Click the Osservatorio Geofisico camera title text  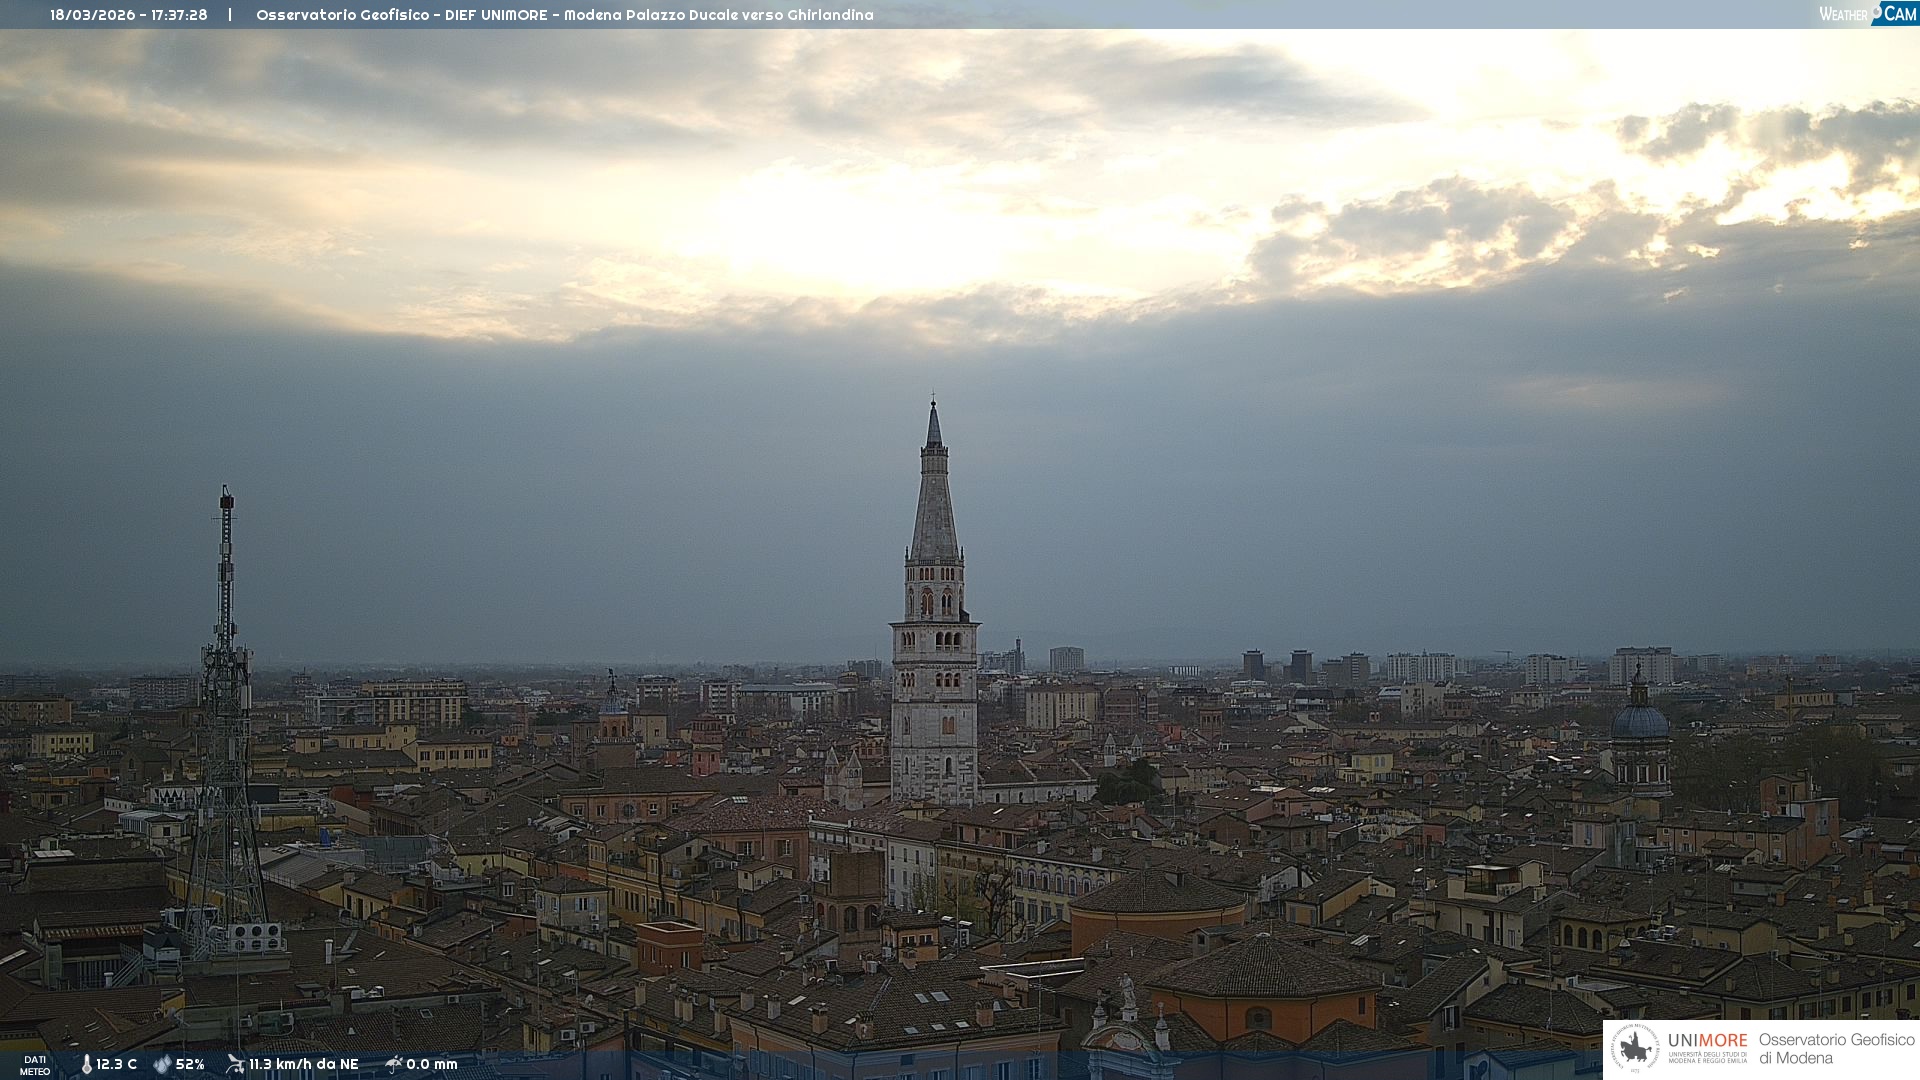(x=564, y=15)
